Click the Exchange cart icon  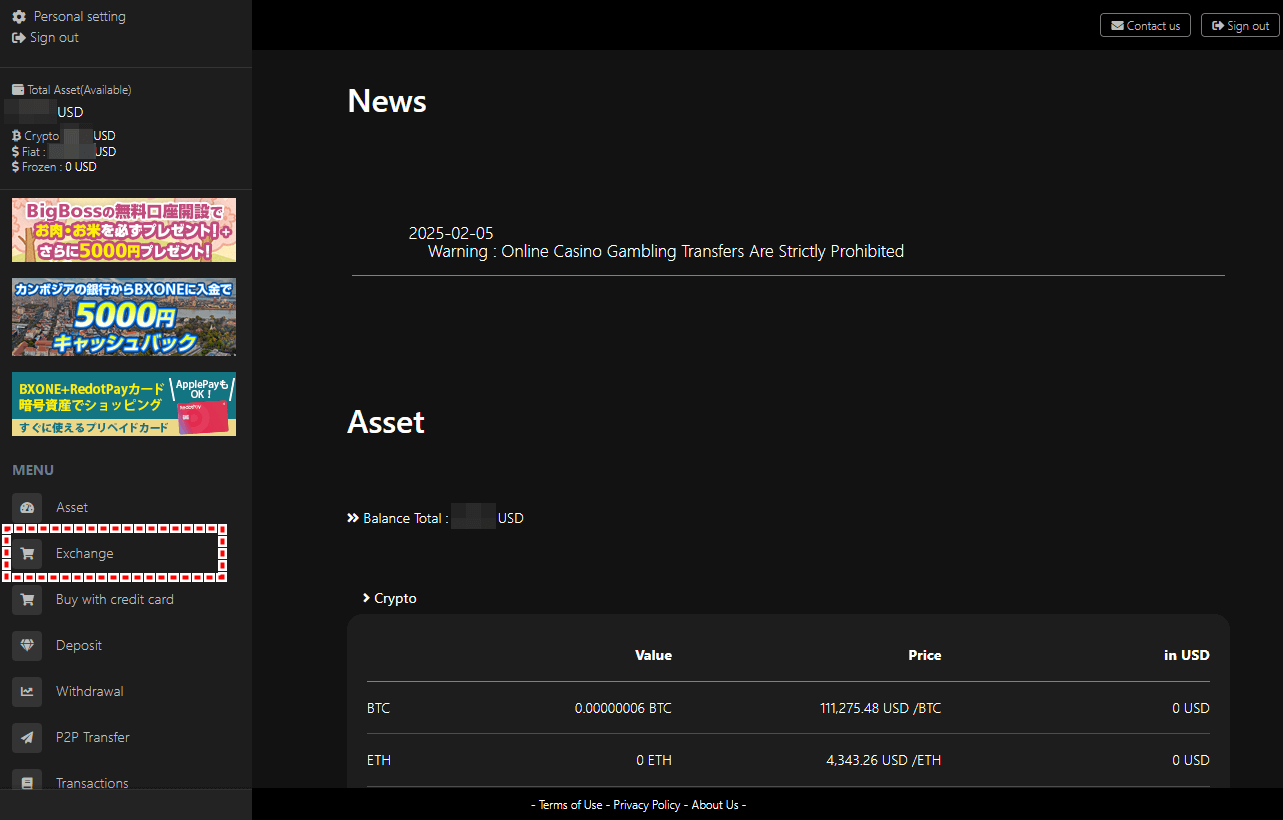(x=27, y=554)
